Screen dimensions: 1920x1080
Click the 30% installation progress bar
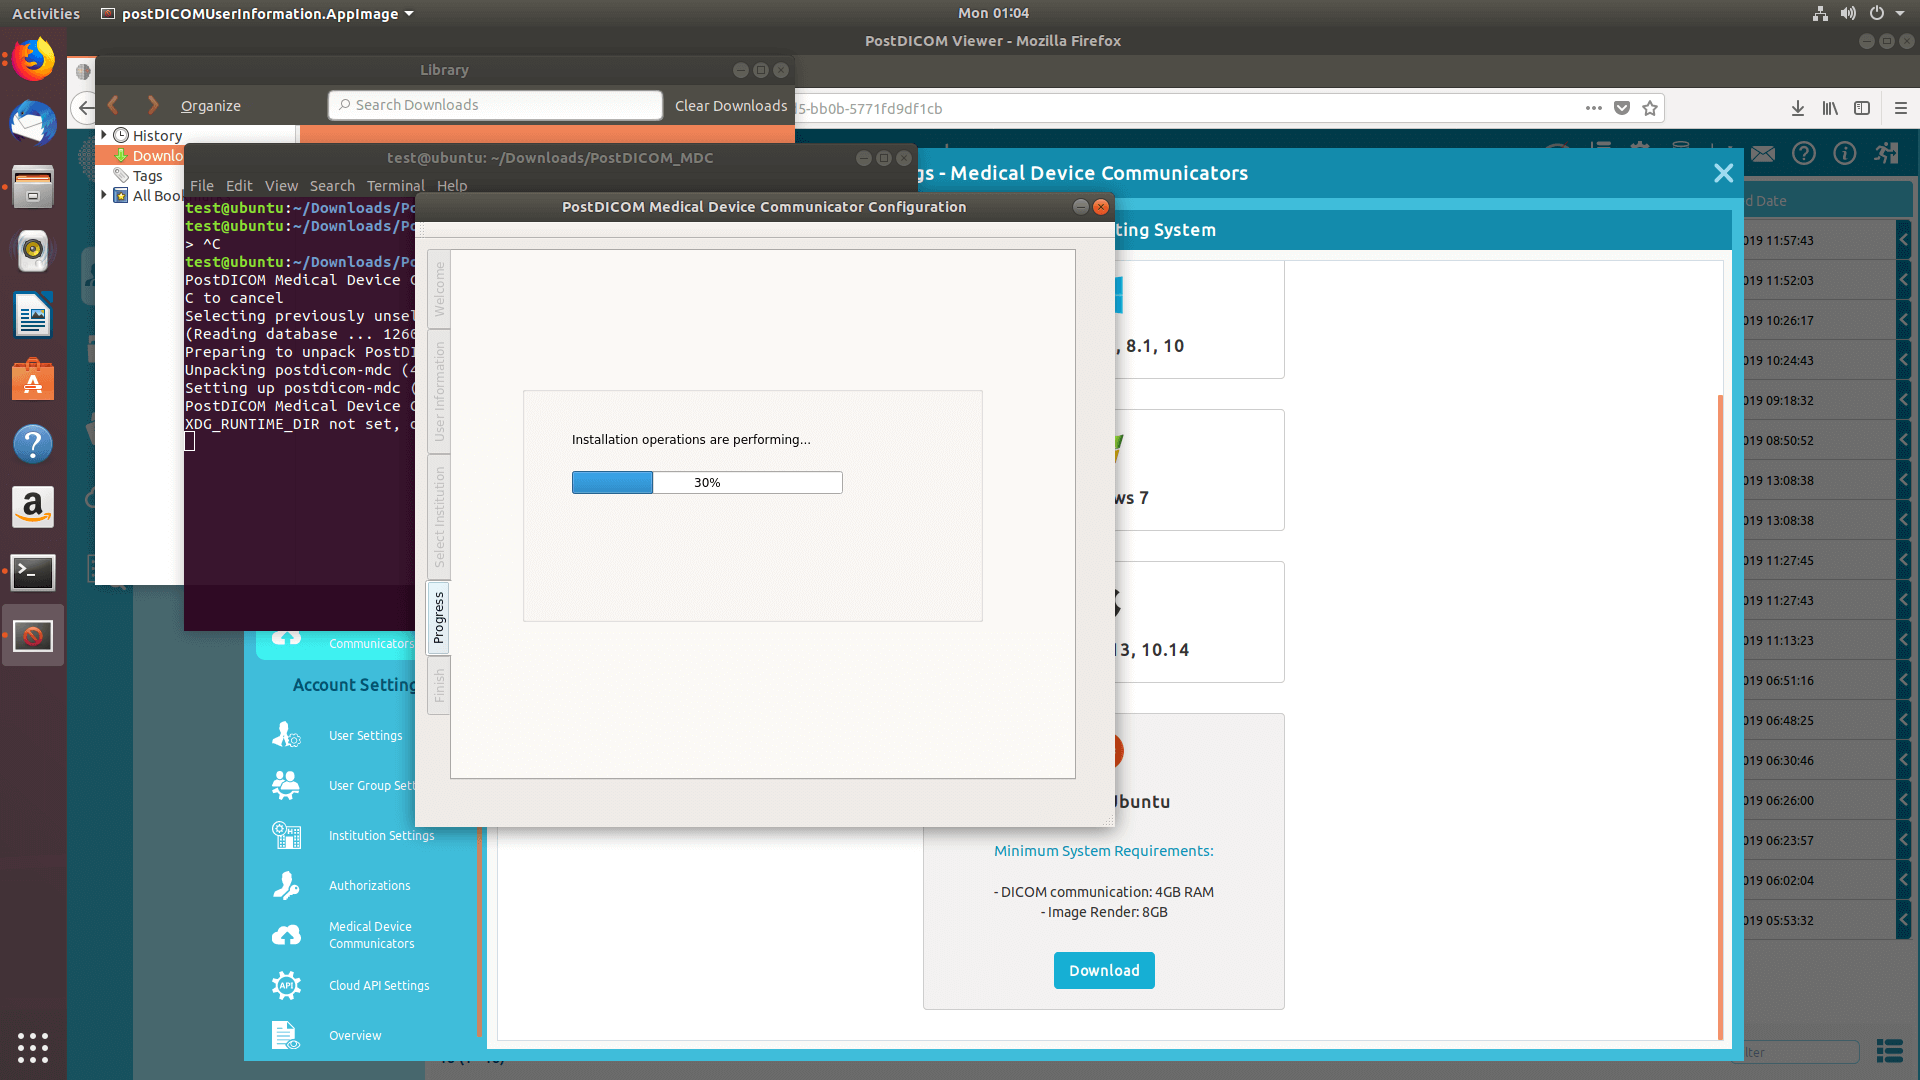click(x=707, y=482)
